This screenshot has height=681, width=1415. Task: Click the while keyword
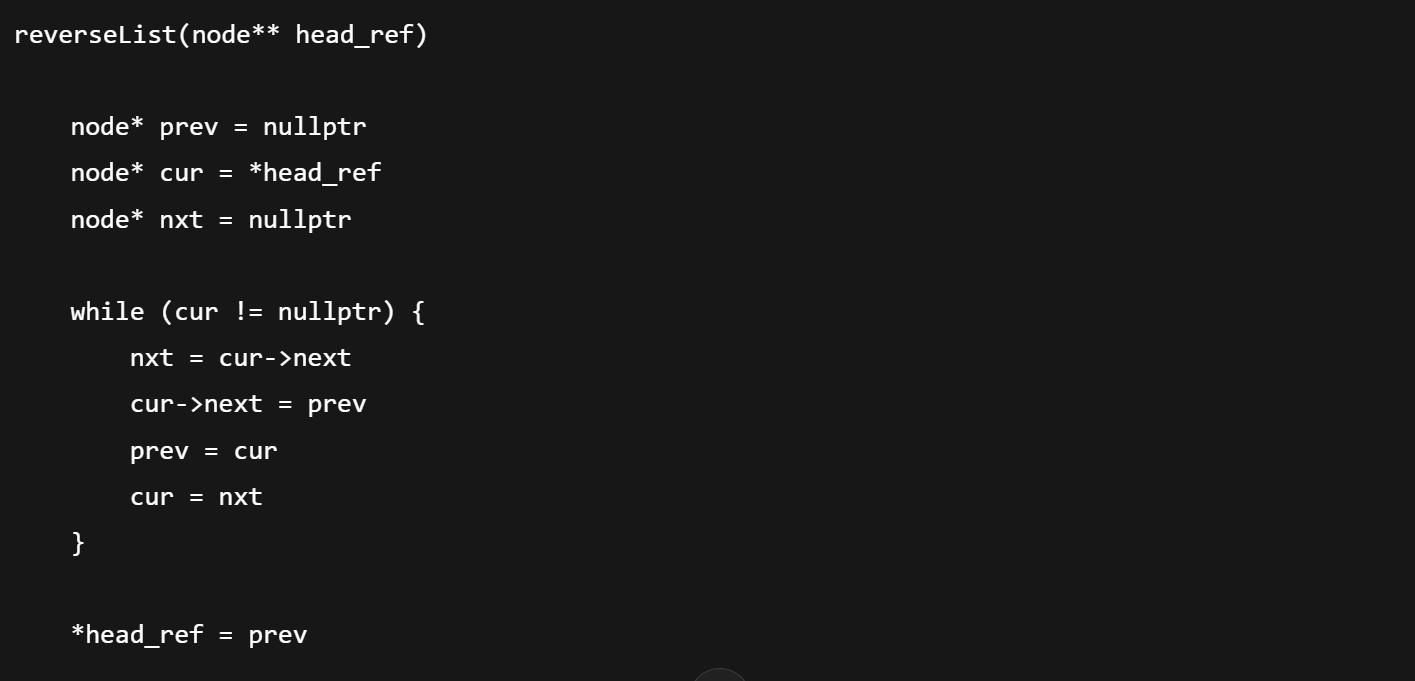[107, 312]
